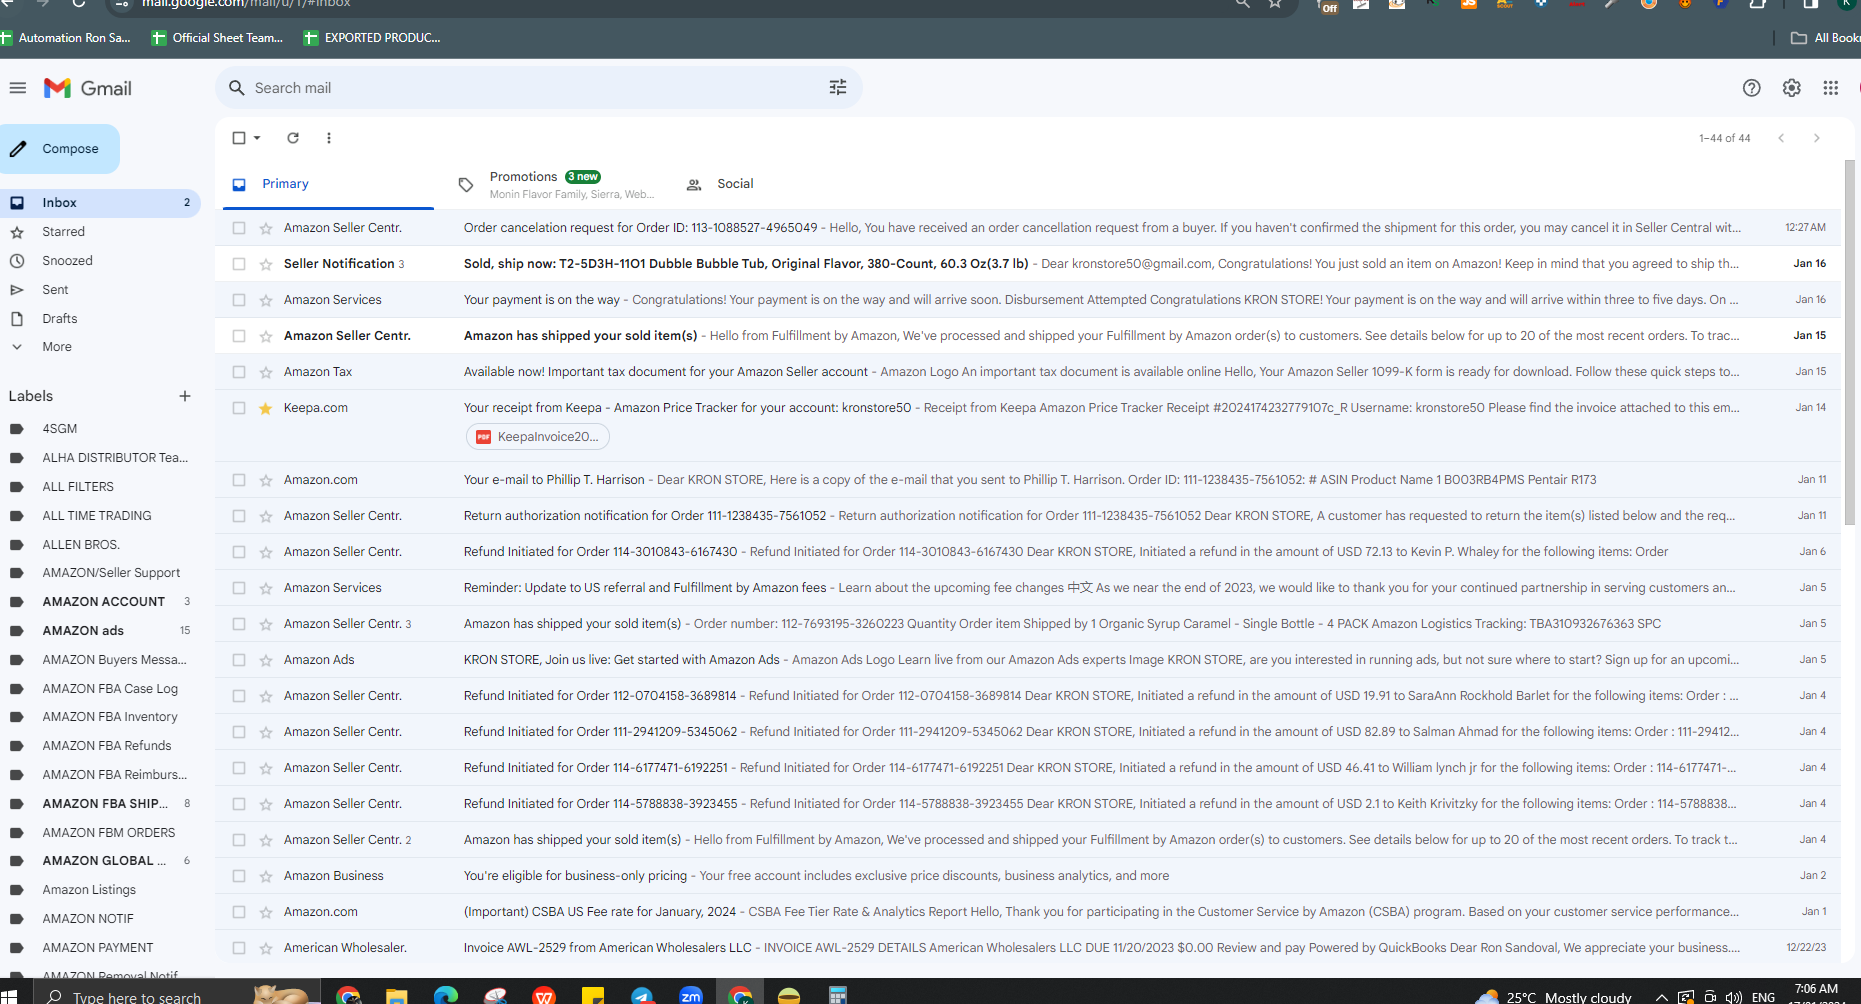The width and height of the screenshot is (1861, 1004).
Task: Refresh the inbox
Action: (x=293, y=138)
